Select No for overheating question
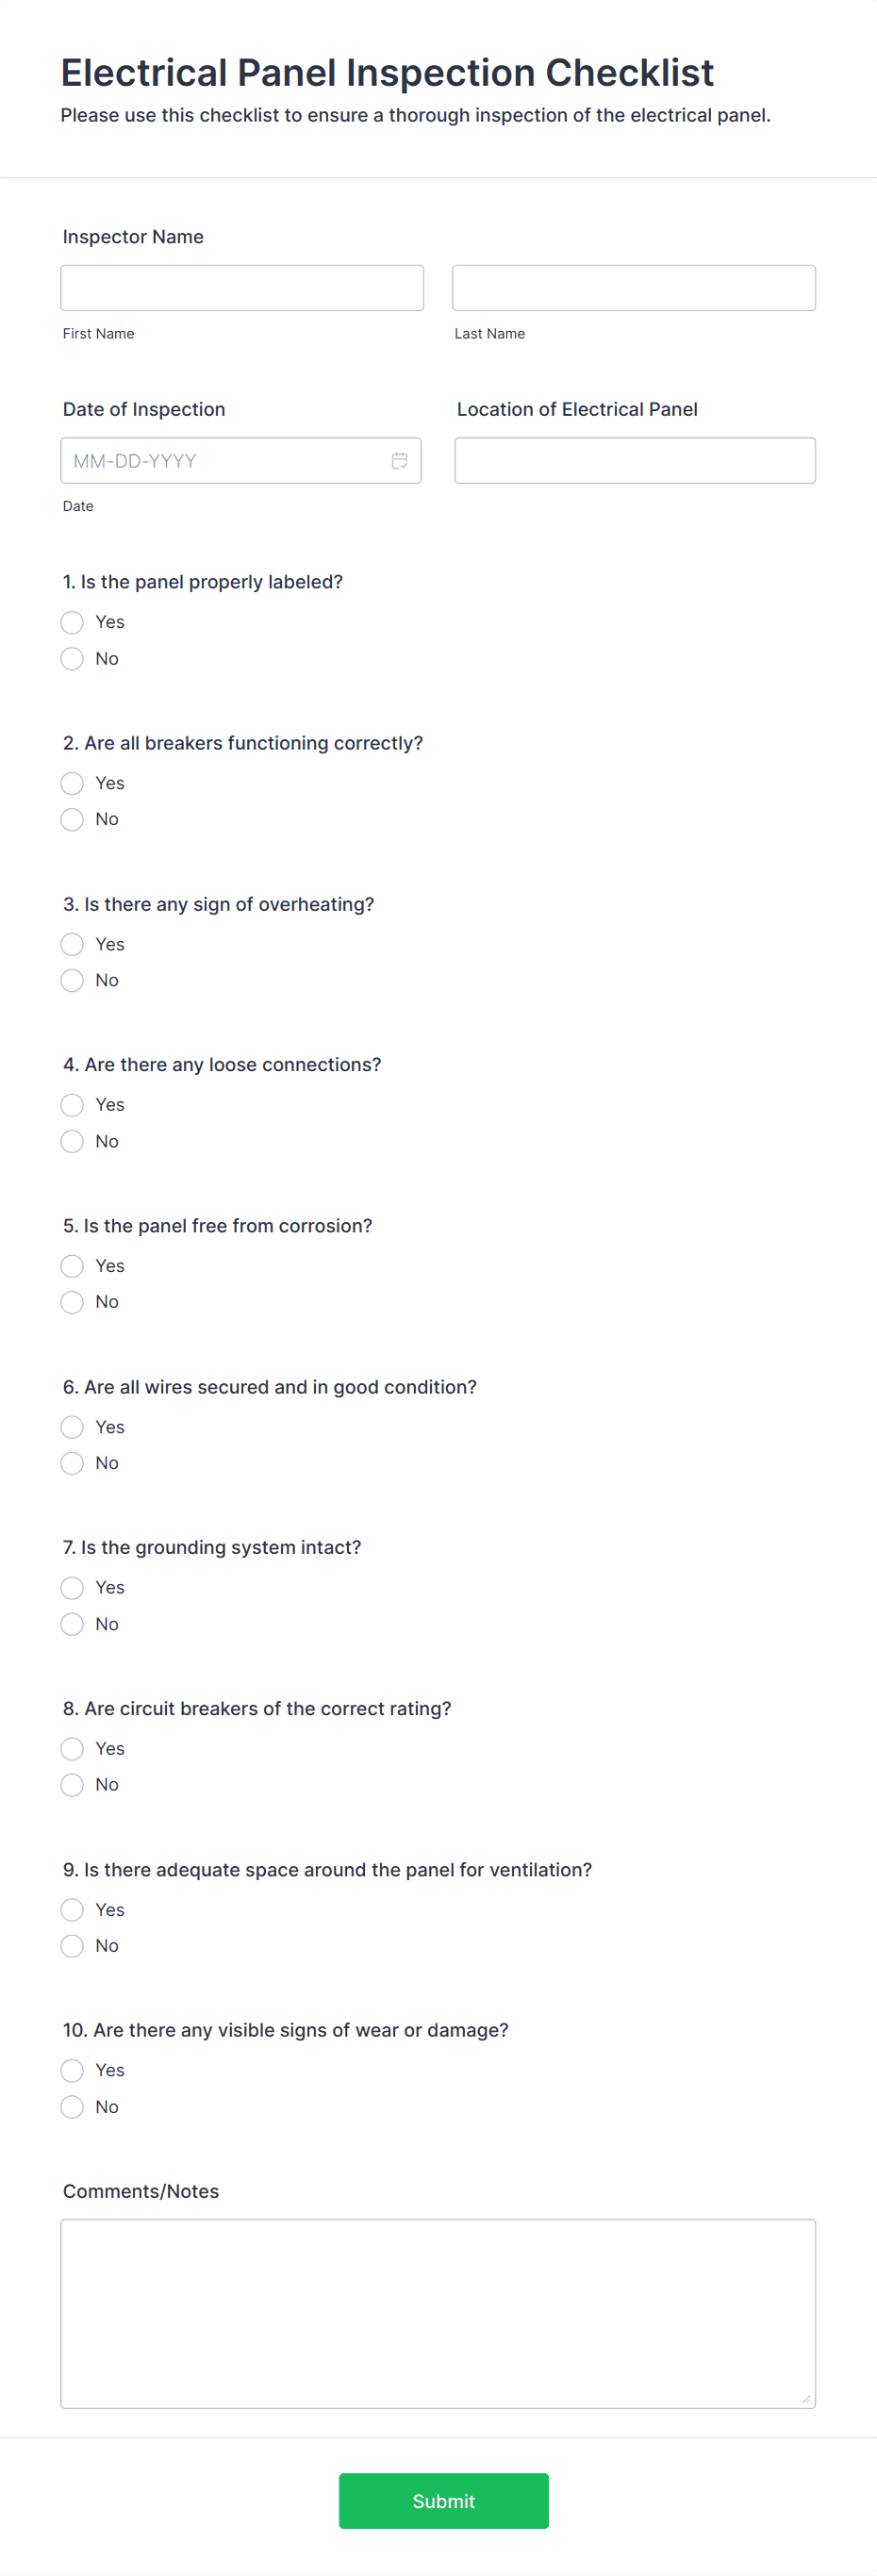 (x=71, y=980)
